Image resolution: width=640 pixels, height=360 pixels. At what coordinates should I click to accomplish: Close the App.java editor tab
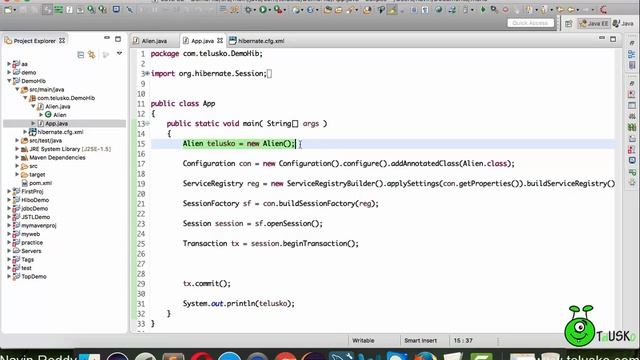[220, 40]
